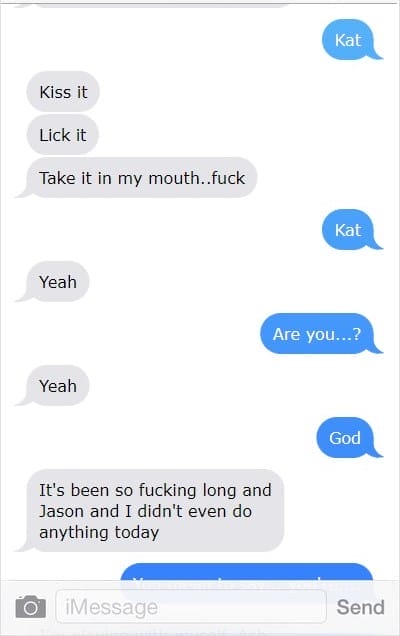Viewport: 400px width, 636px height.
Task: Click the word 'mouth' in the gray bubble
Action: click(x=174, y=178)
